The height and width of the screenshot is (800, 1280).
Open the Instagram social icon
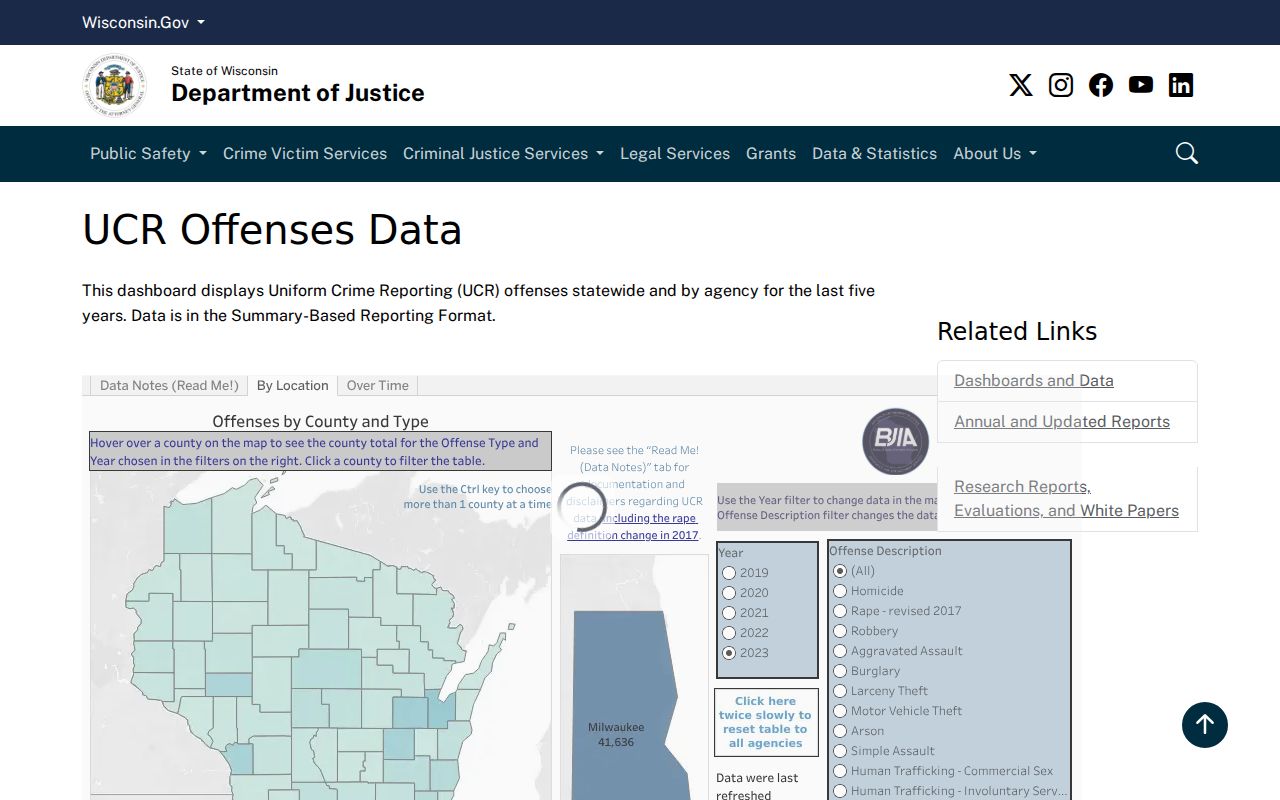pyautogui.click(x=1061, y=85)
